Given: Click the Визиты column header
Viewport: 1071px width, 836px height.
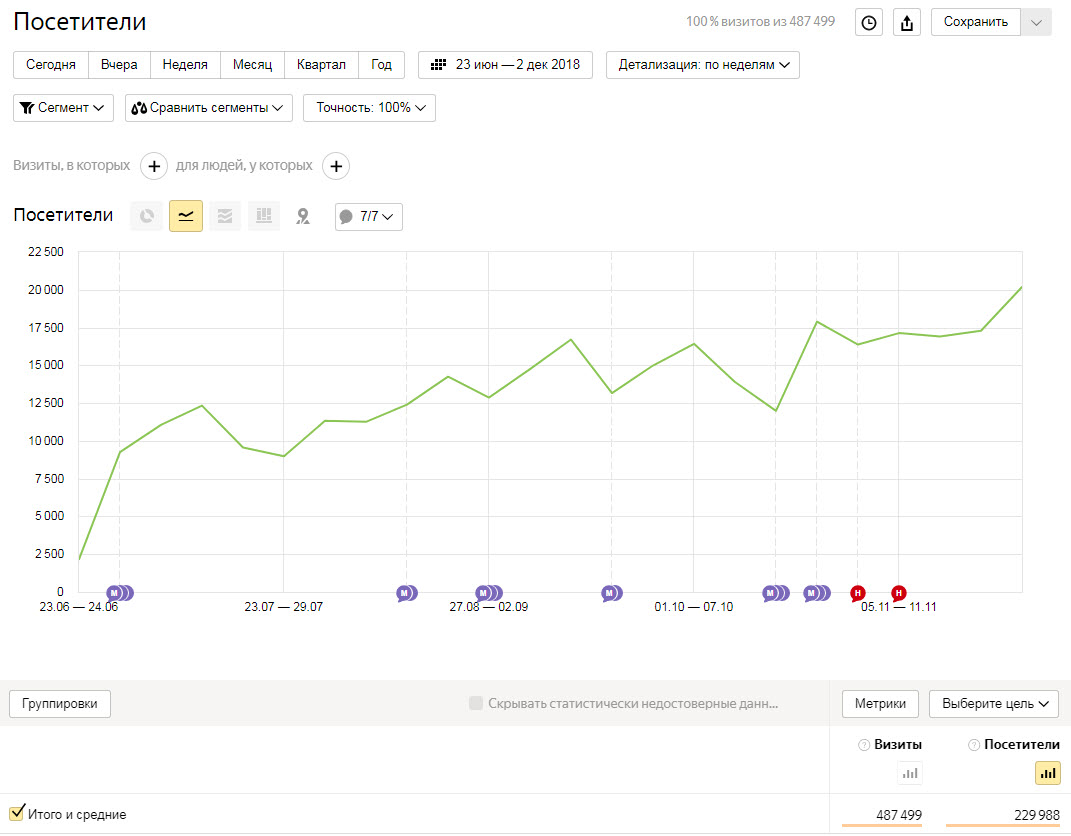Looking at the screenshot, I should click(898, 745).
